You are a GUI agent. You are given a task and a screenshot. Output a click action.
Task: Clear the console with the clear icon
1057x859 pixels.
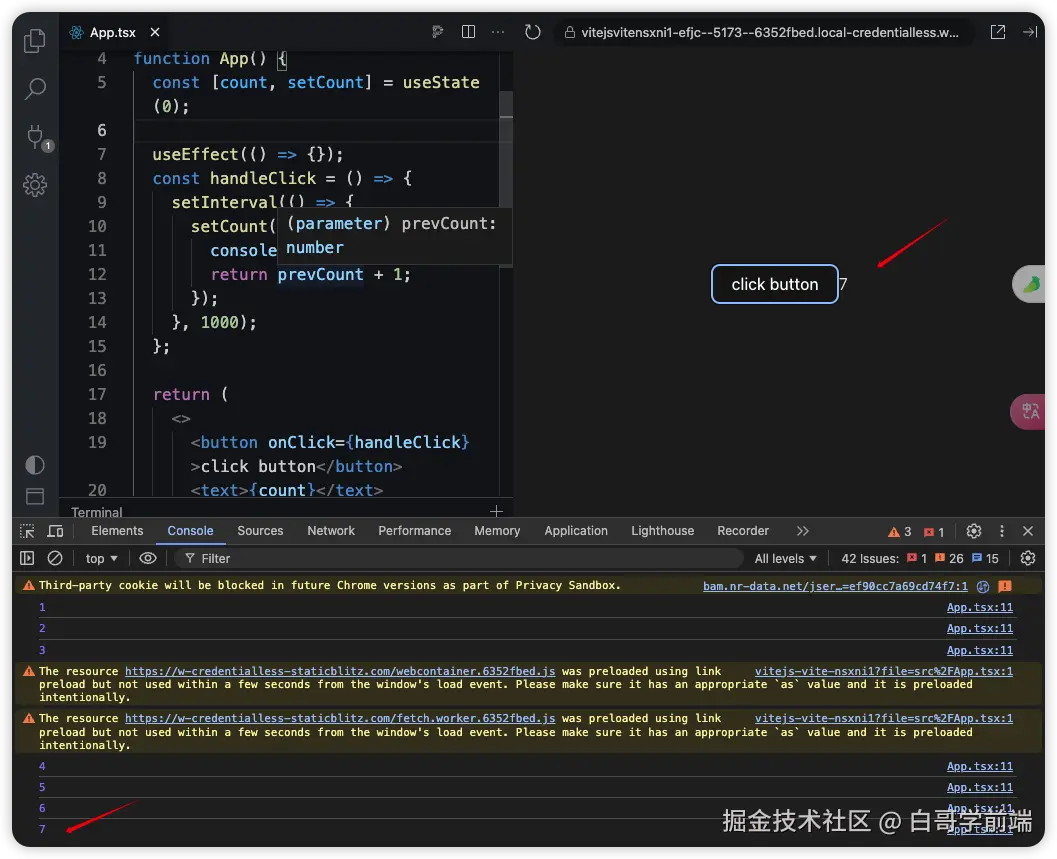click(x=55, y=558)
